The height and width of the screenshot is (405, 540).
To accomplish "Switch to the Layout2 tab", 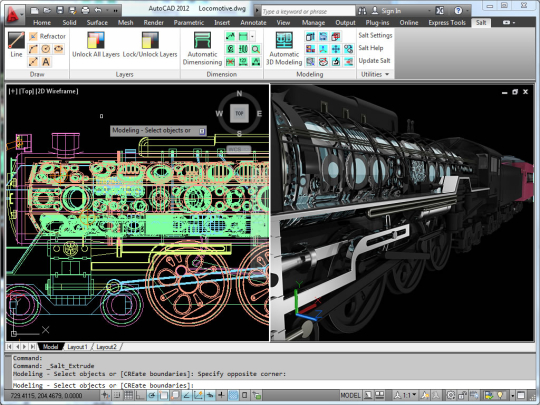I will click(x=106, y=346).
